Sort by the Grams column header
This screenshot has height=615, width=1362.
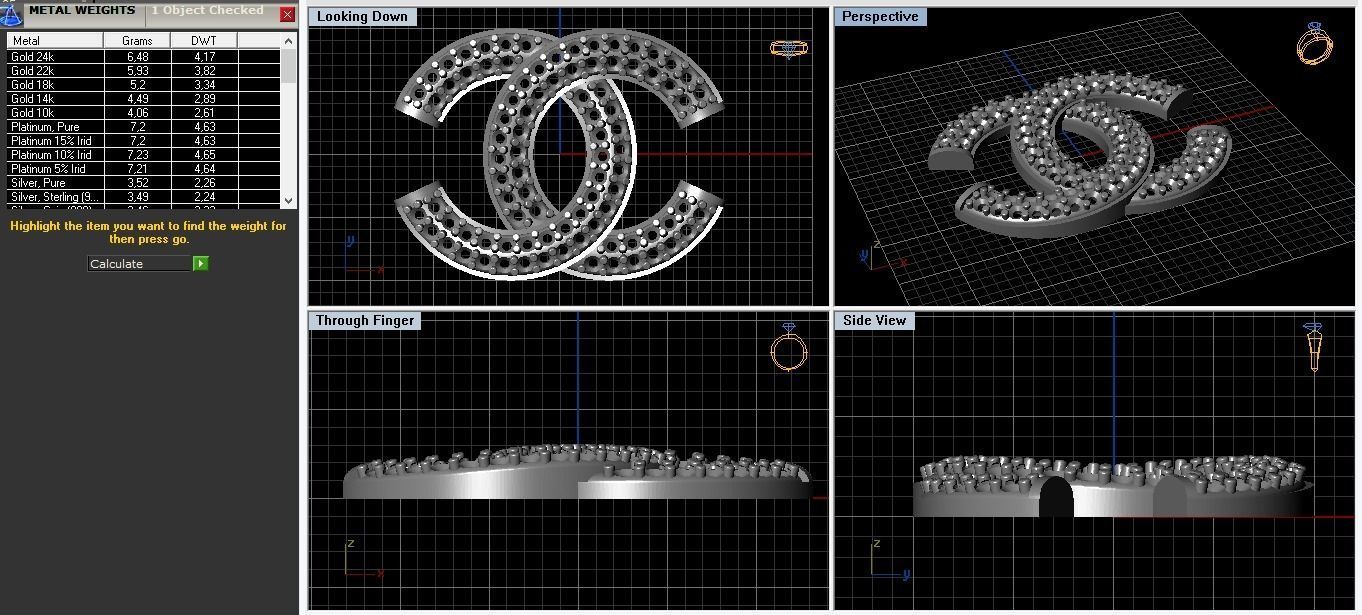tap(137, 40)
